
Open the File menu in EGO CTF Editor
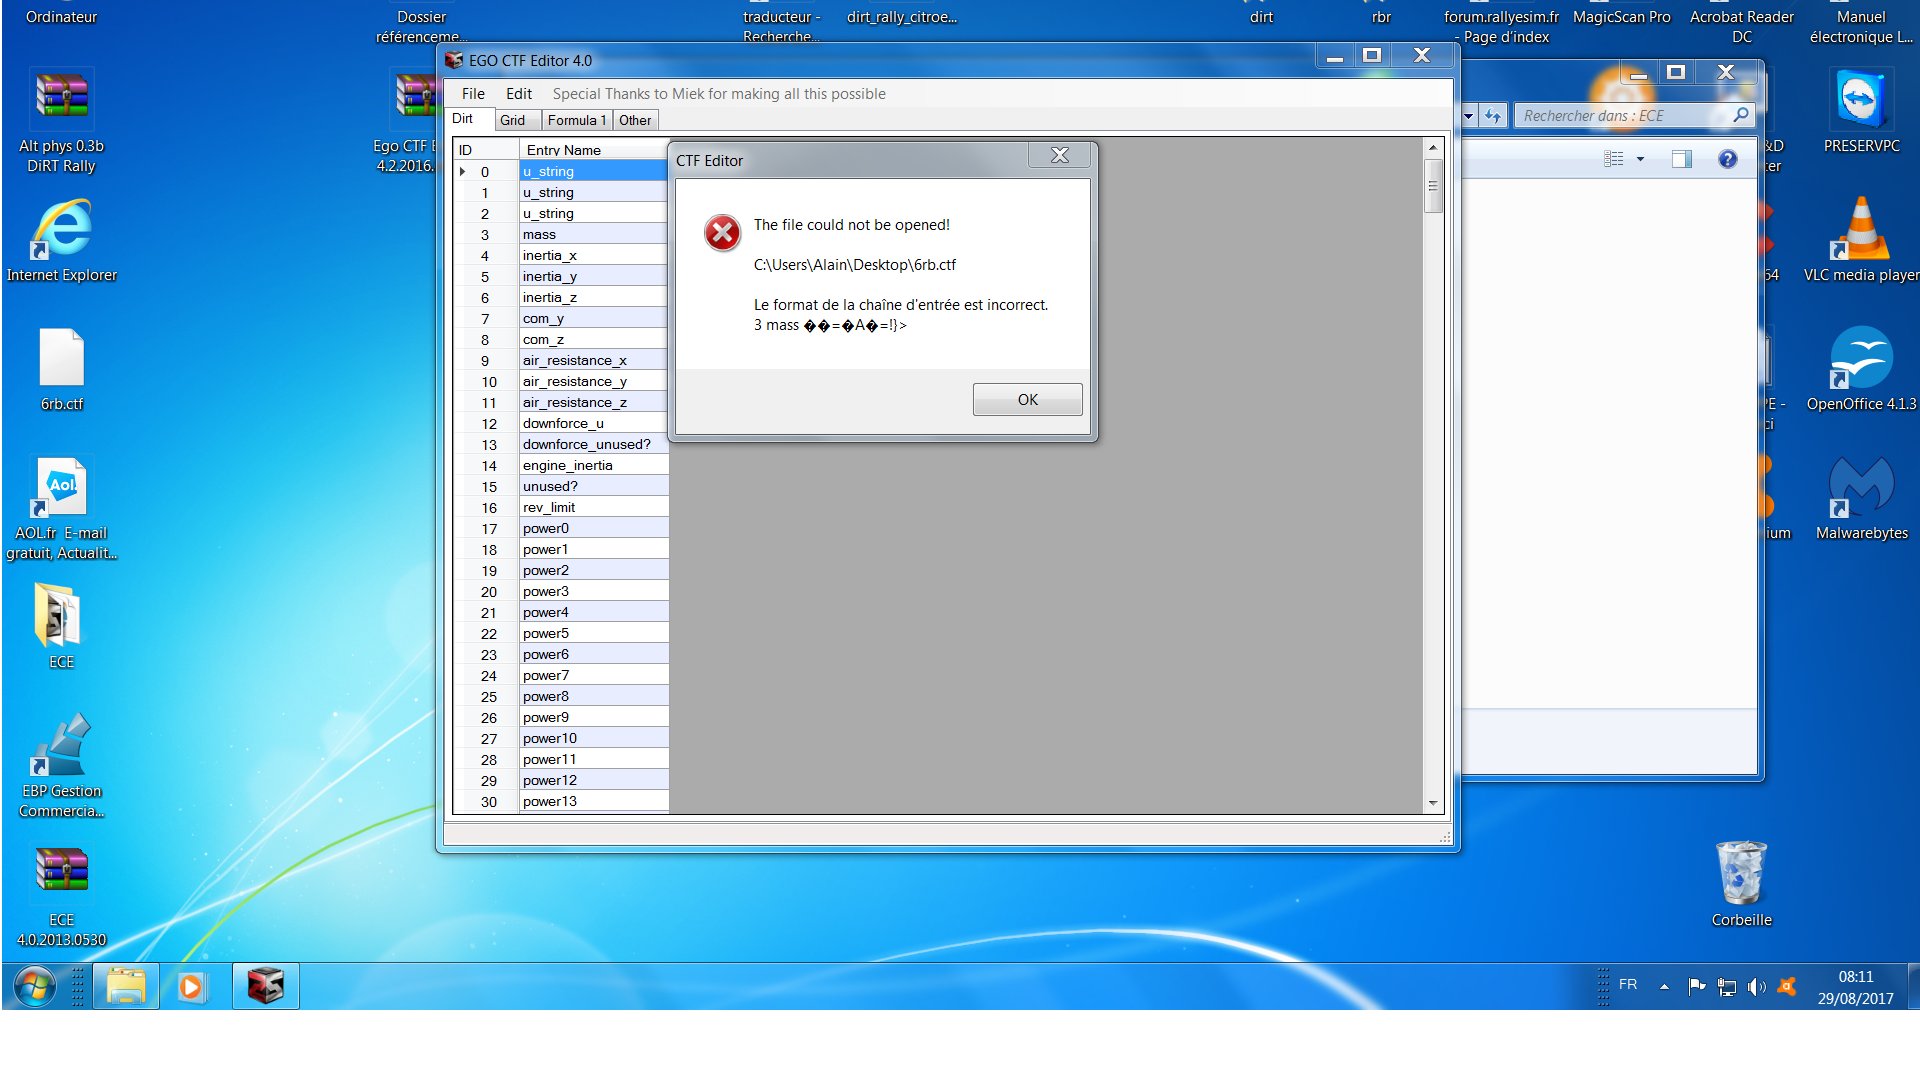472,93
